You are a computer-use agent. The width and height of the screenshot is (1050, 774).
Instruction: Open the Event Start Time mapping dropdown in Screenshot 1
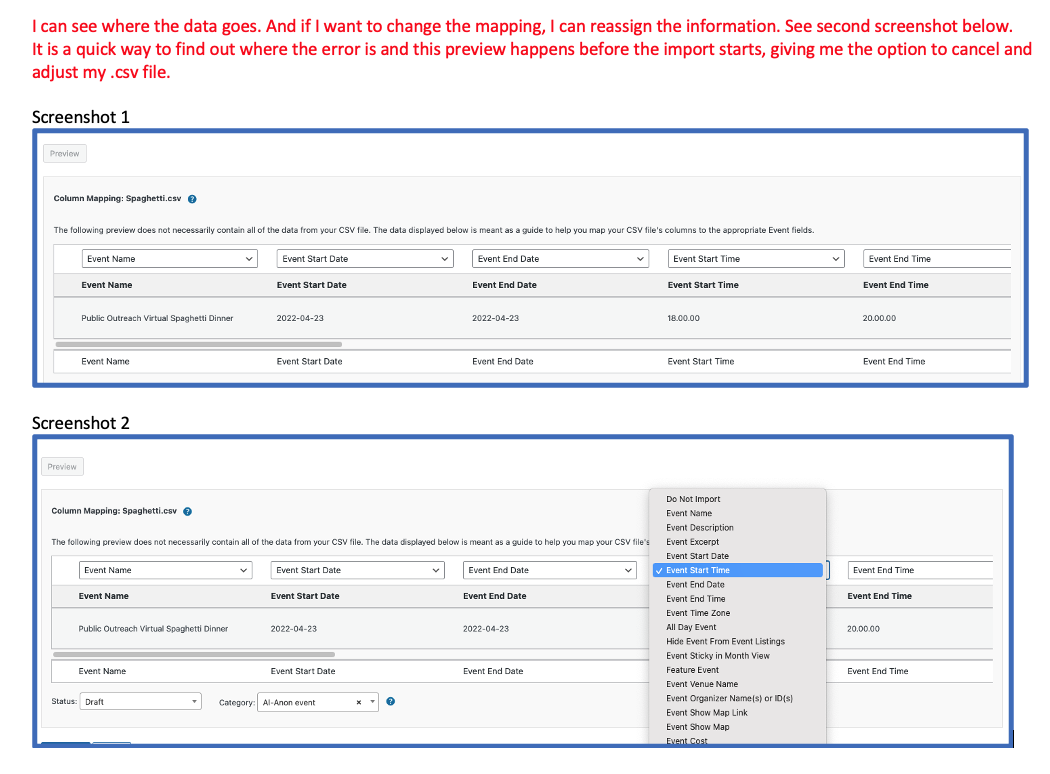(756, 259)
